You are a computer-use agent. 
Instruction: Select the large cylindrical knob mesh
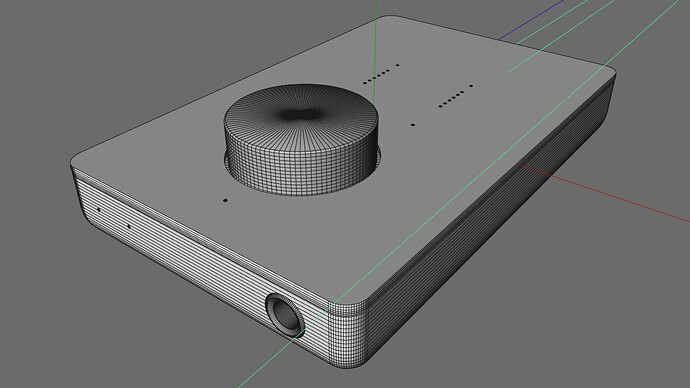point(301,139)
